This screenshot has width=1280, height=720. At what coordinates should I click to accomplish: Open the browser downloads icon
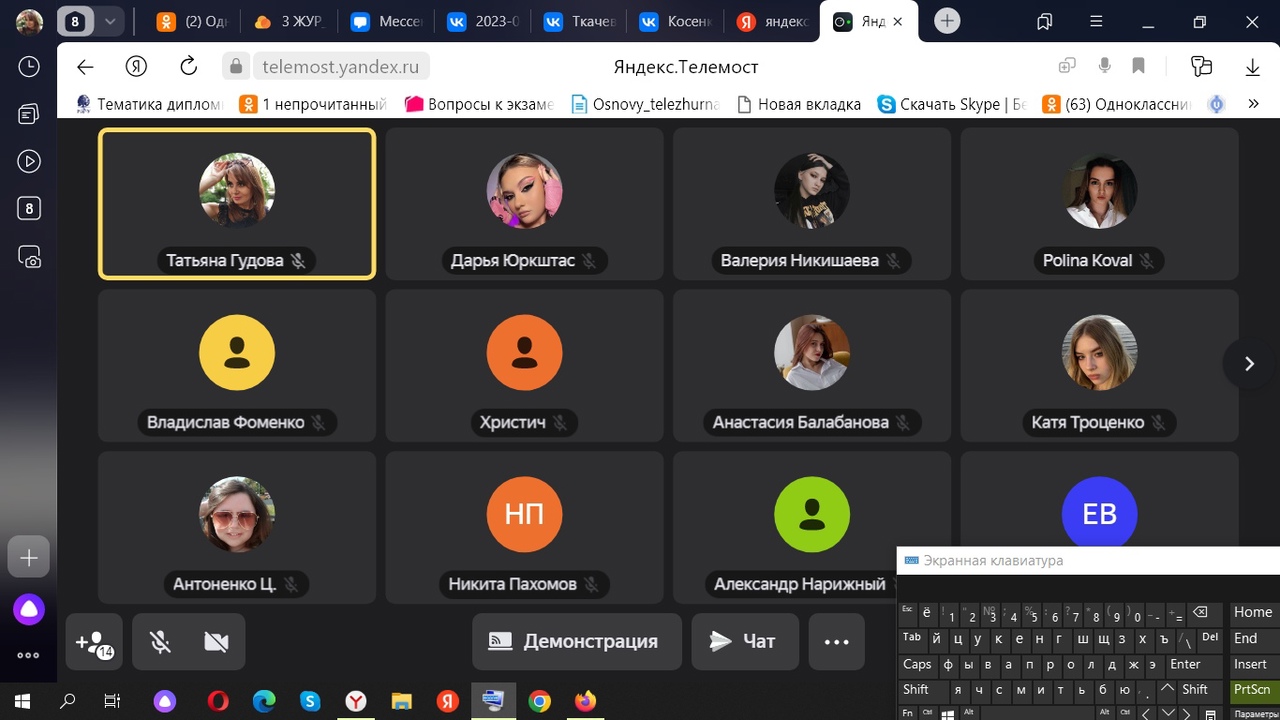coord(1252,67)
